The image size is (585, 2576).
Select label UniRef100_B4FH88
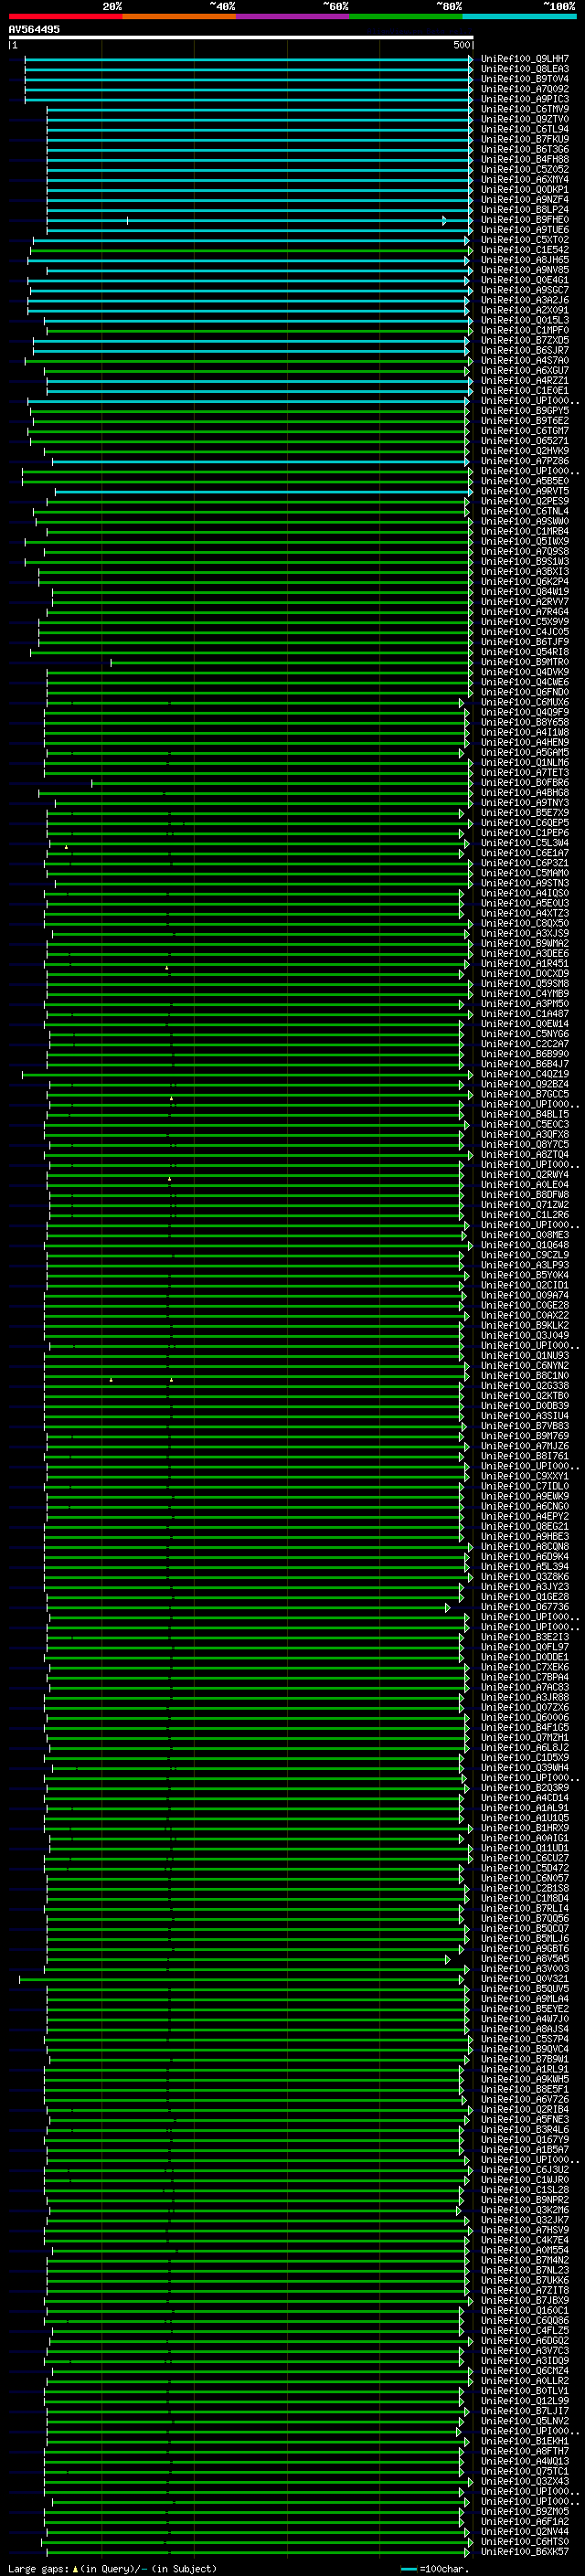coord(525,159)
